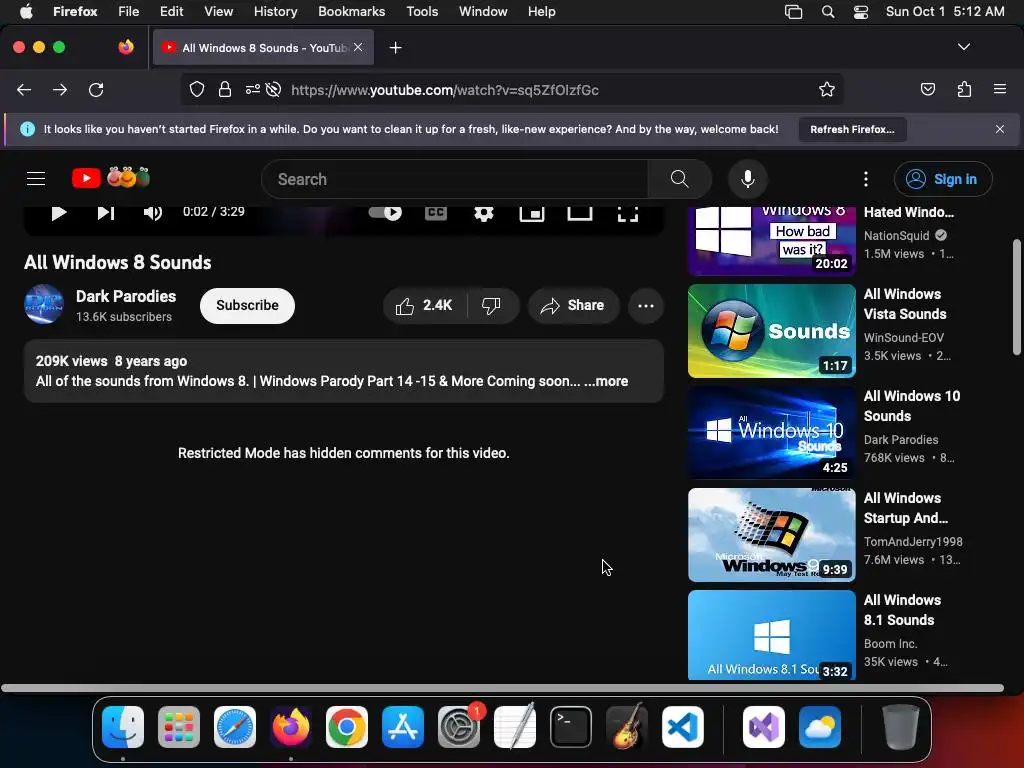List all tabs dropdown arrow
This screenshot has height=768, width=1024.
[964, 47]
